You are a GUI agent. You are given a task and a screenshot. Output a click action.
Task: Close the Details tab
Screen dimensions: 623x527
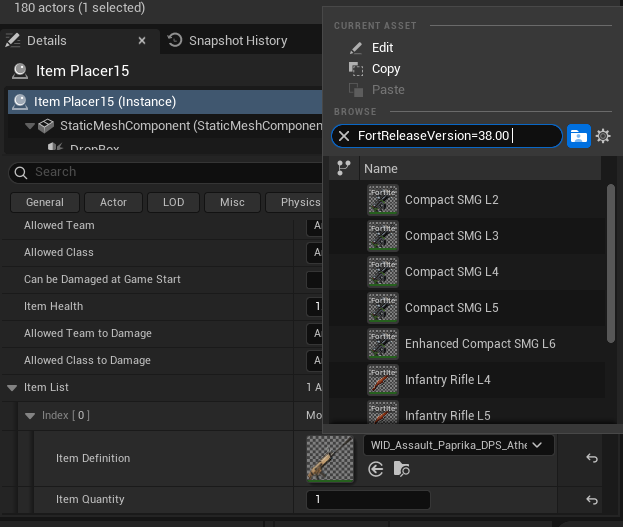click(x=142, y=41)
